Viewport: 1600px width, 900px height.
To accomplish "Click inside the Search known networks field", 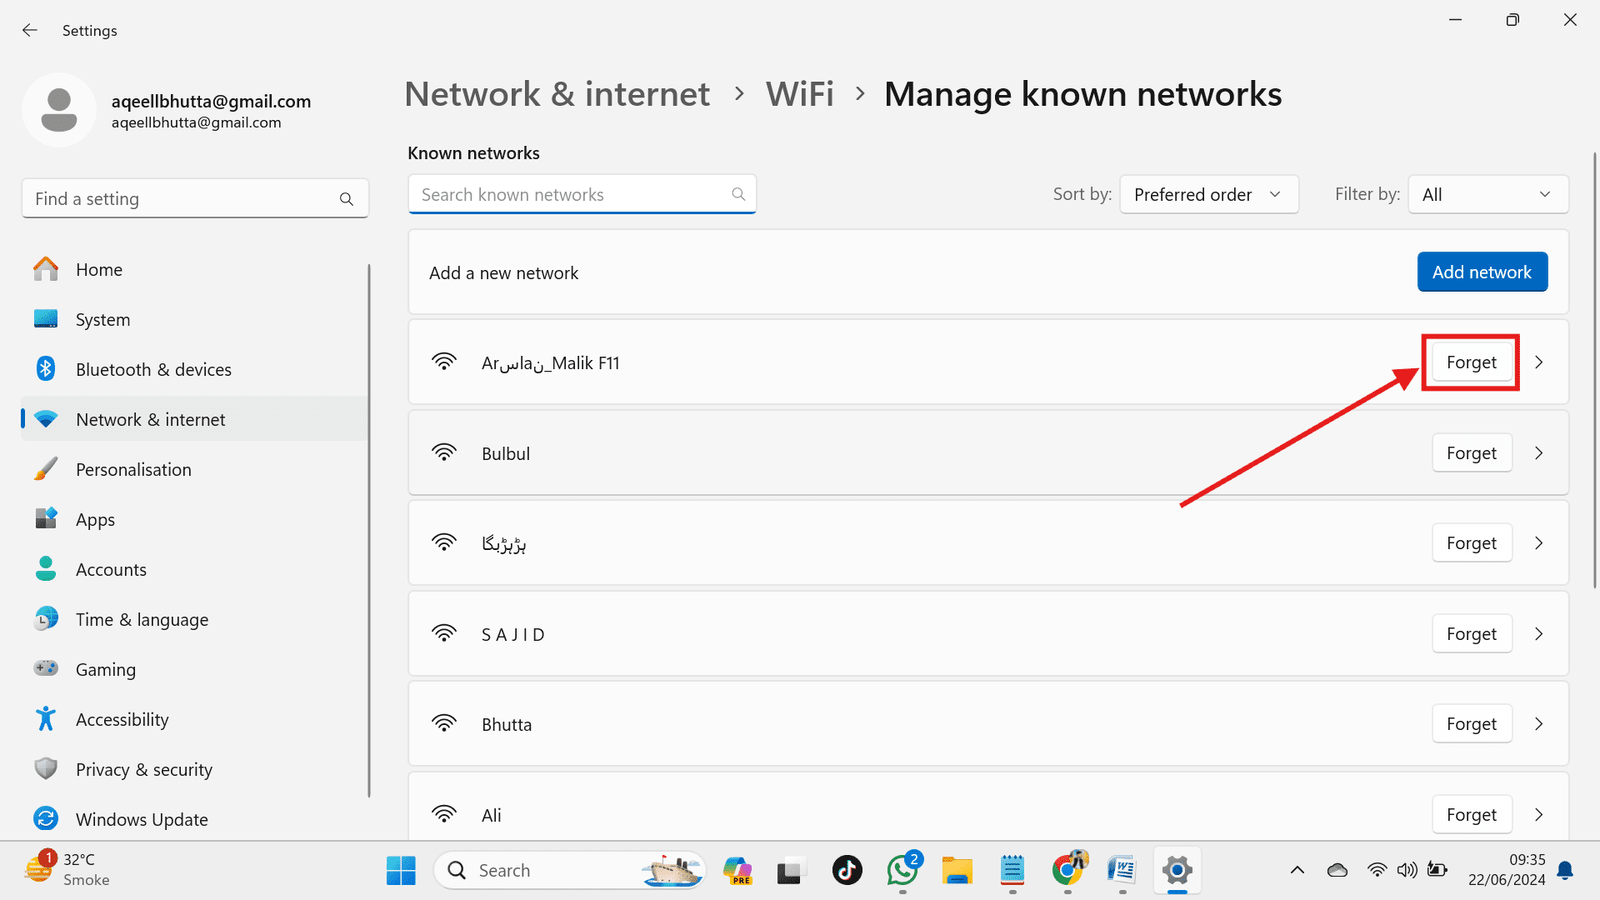I will (x=570, y=194).
